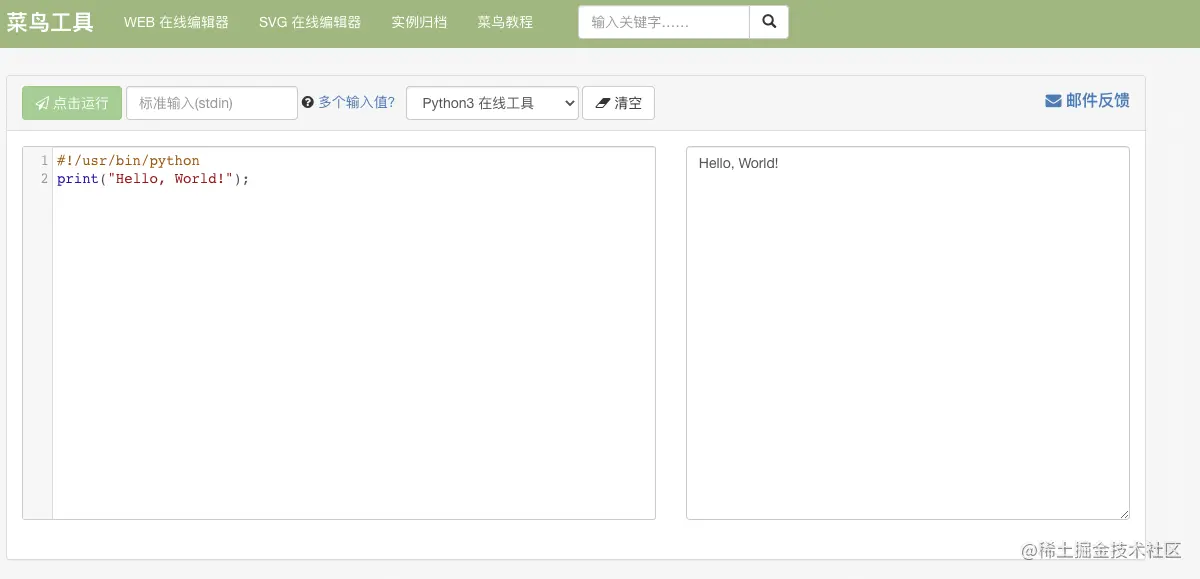Open WEB 在线编辑器 menu item
The width and height of the screenshot is (1200, 579).
point(176,22)
